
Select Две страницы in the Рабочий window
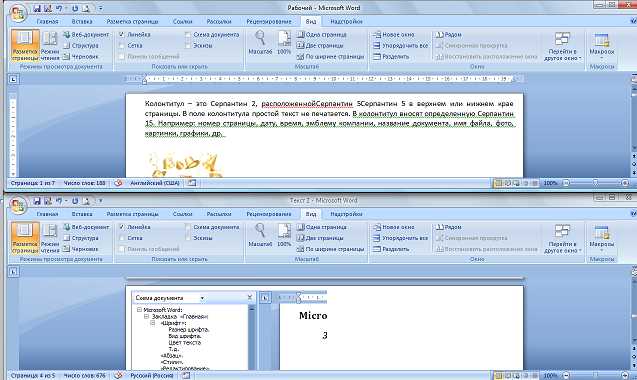coord(320,46)
